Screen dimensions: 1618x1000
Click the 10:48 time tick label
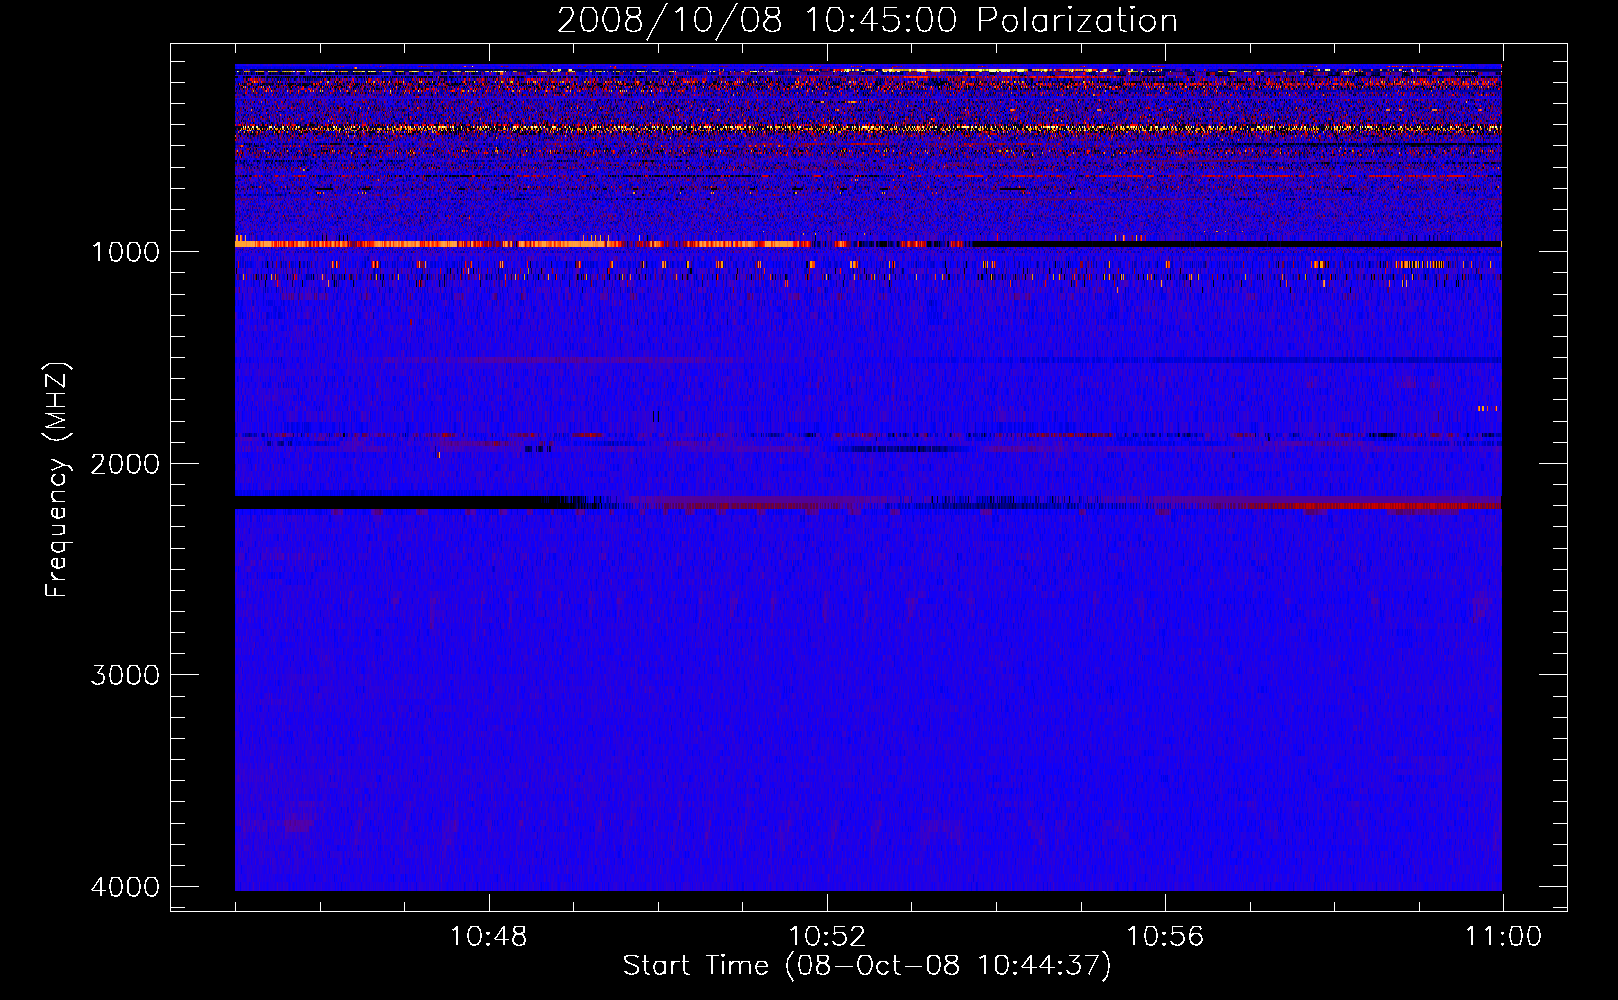tap(488, 937)
